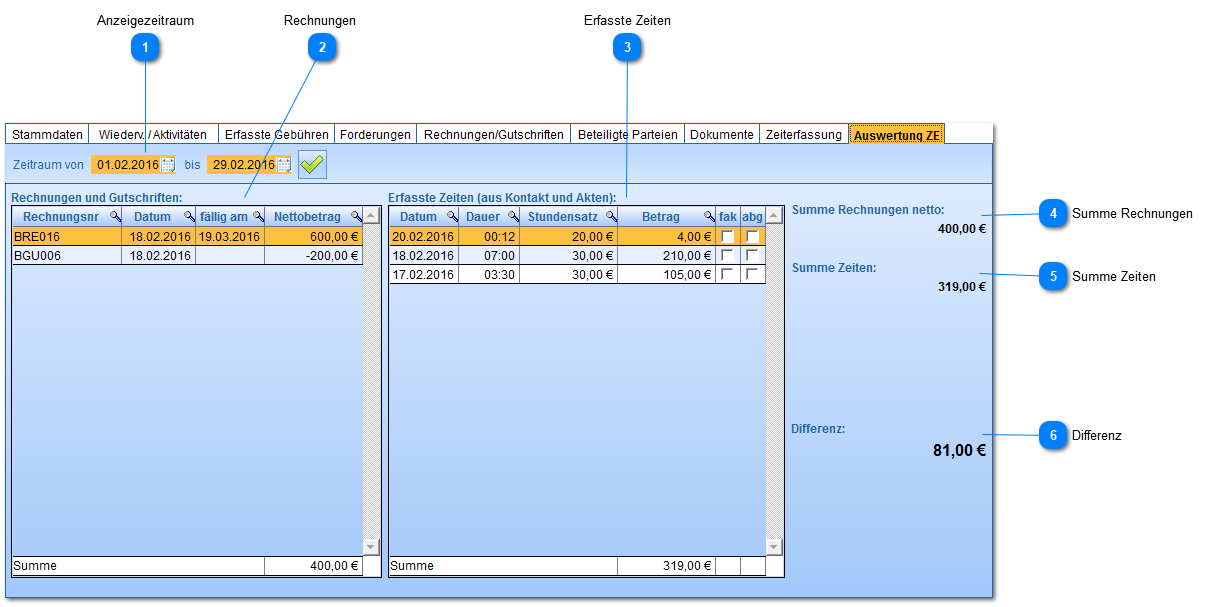Viewport: 1209px width, 607px height.
Task: Search icon in times table Datum header
Action: pos(452,217)
